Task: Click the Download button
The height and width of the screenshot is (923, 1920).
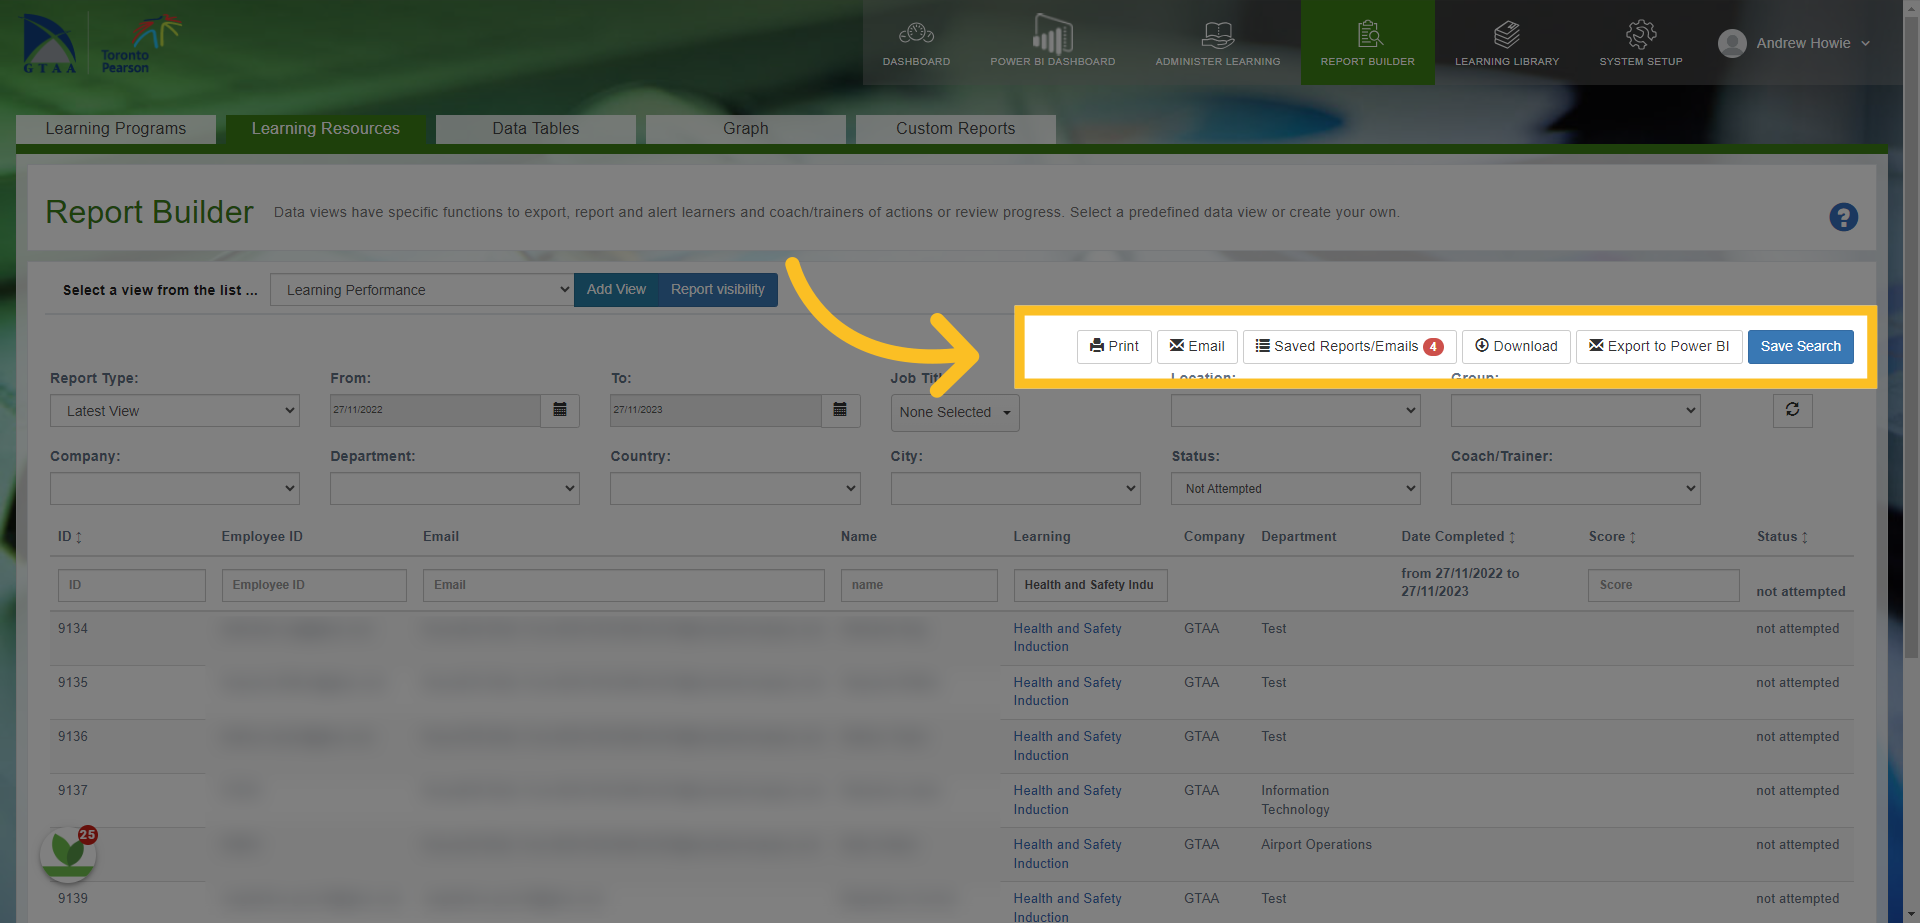Action: click(1516, 347)
